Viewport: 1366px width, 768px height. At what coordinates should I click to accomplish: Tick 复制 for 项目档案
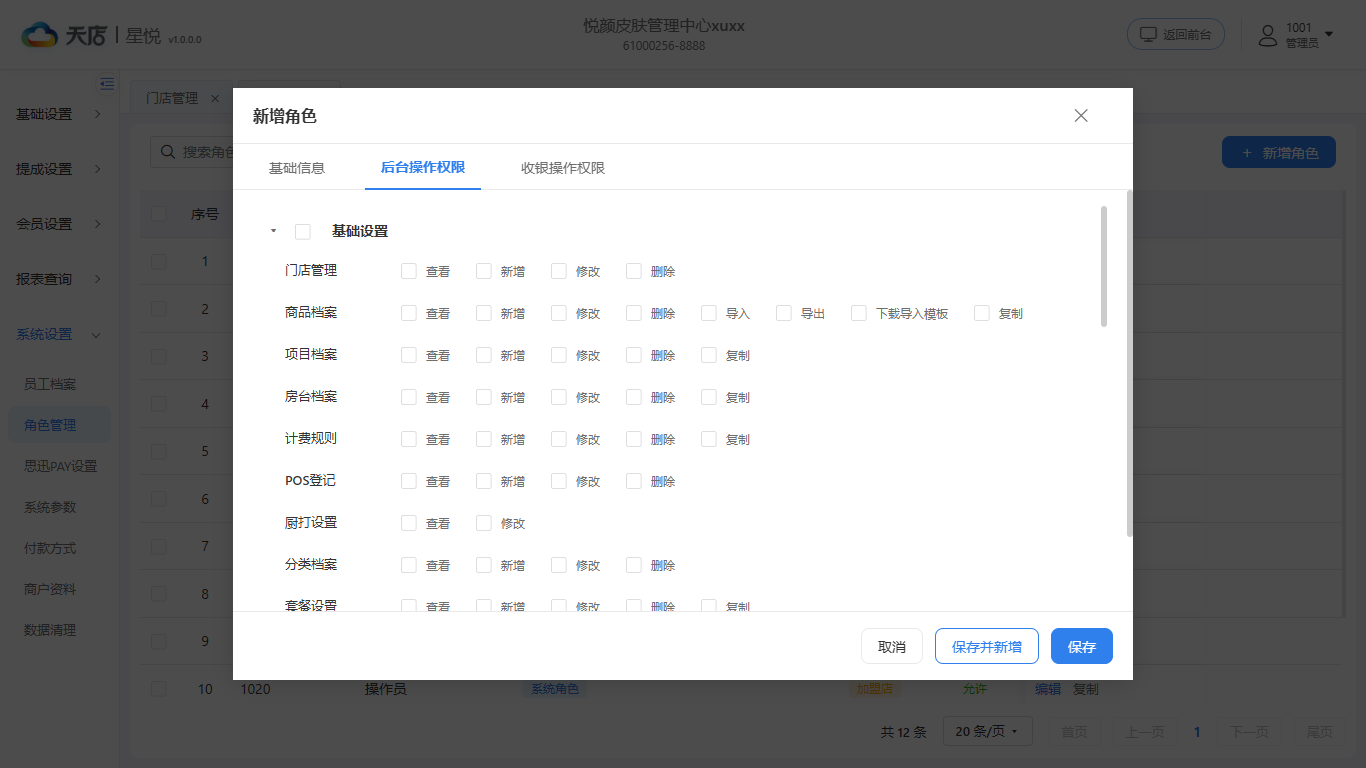709,355
